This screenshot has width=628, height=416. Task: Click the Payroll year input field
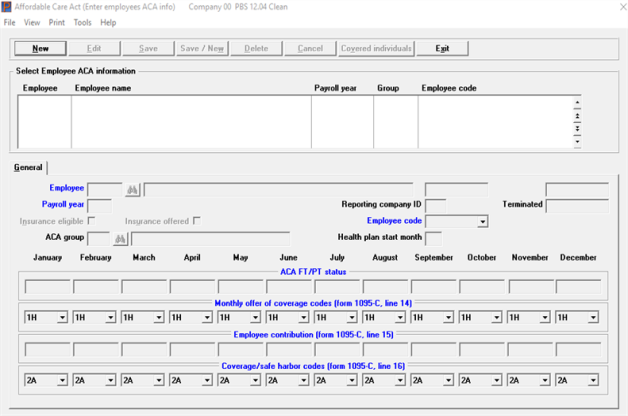[100, 205]
